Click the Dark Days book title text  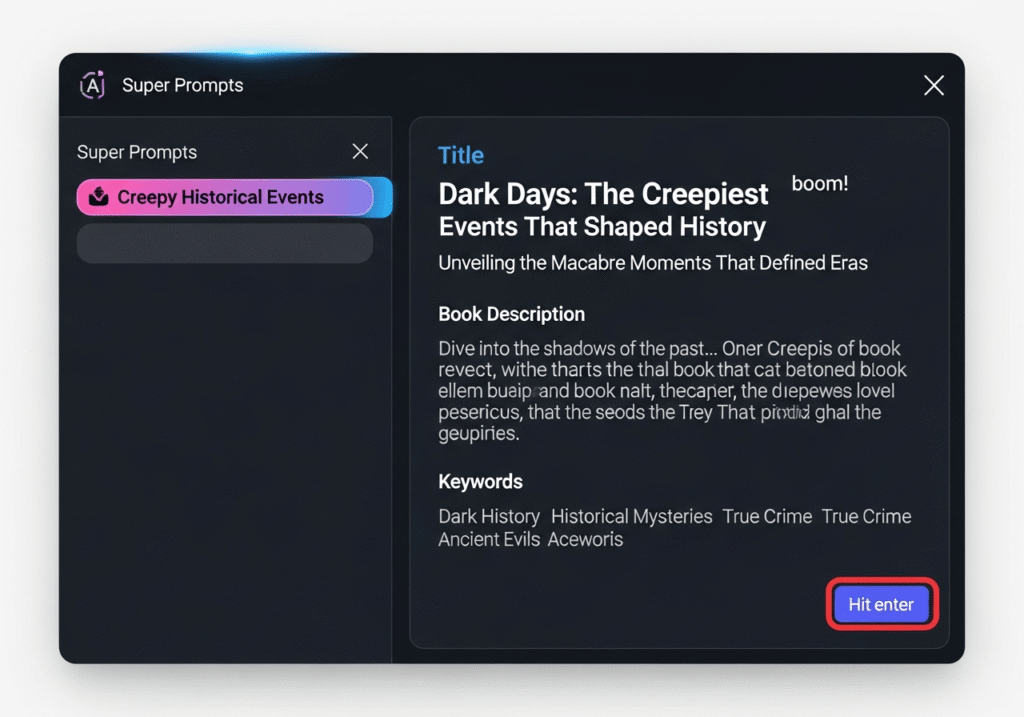pos(603,209)
